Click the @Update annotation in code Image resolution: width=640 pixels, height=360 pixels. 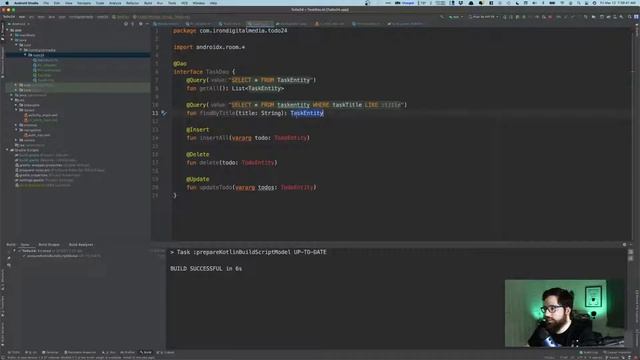pyautogui.click(x=198, y=179)
